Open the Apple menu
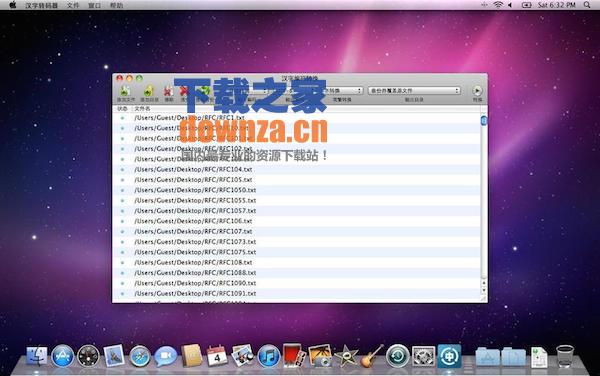600x376 pixels. coord(13,5)
